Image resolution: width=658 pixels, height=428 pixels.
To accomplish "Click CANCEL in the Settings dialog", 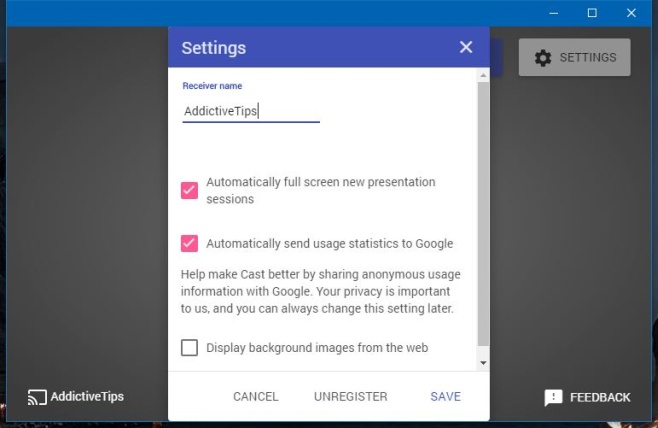I will tap(256, 397).
